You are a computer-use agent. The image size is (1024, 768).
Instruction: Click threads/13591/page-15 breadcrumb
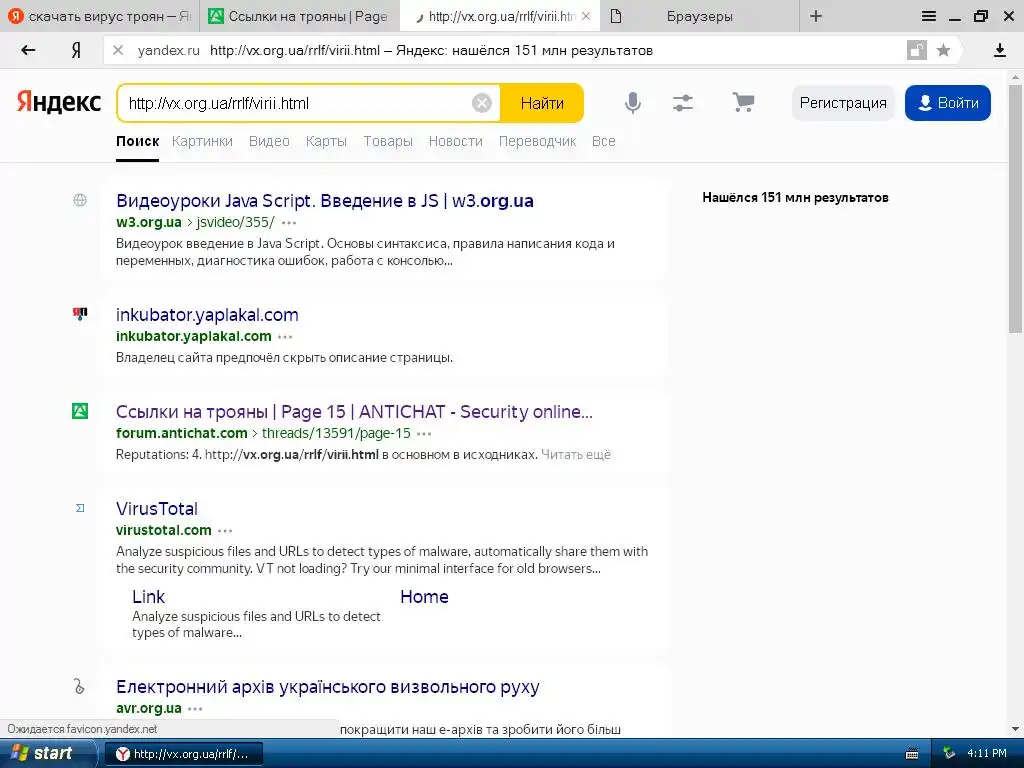point(336,433)
